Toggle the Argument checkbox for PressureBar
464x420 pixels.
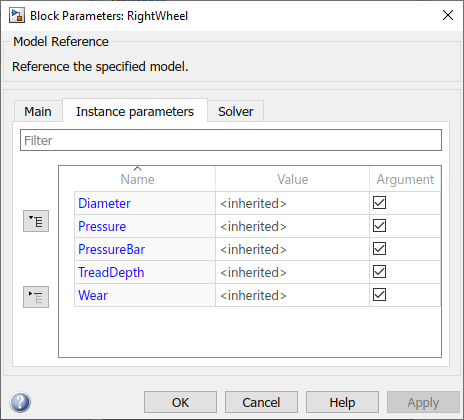[x=379, y=249]
